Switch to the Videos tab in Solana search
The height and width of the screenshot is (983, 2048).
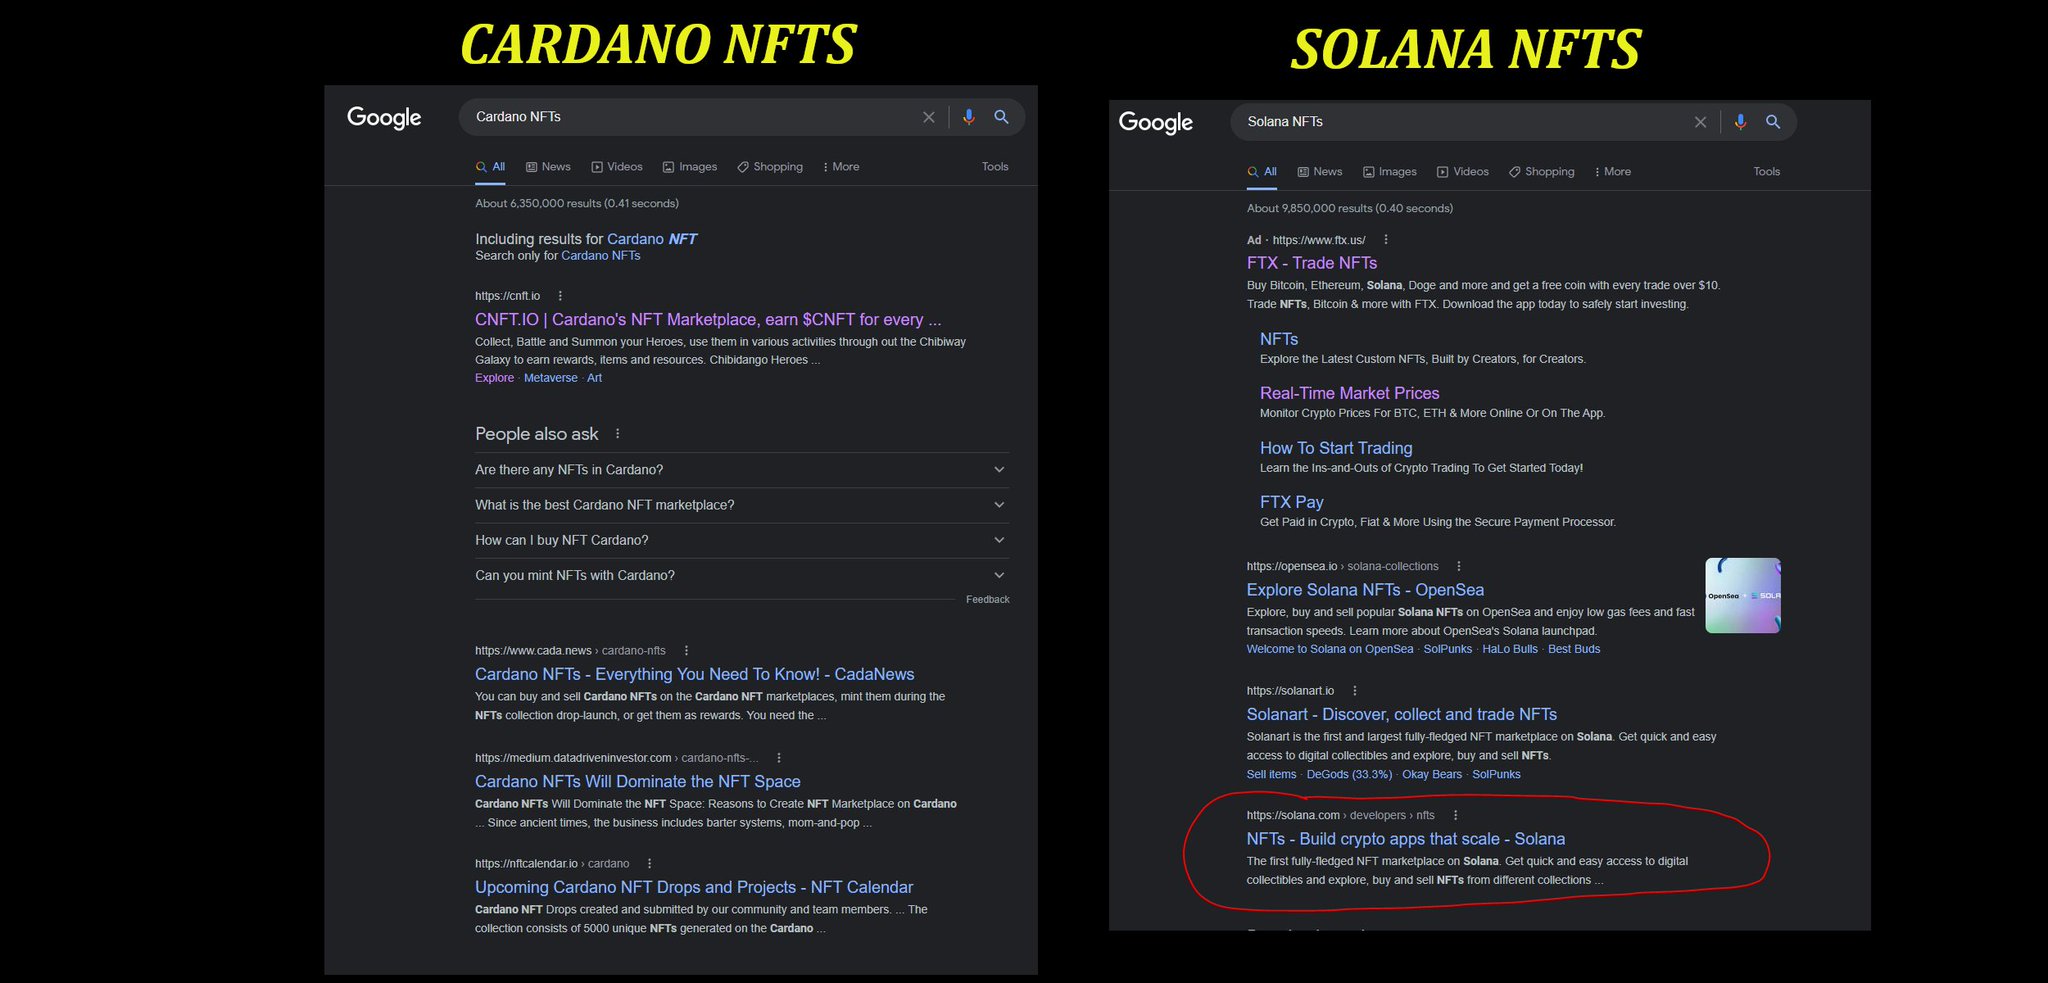pyautogui.click(x=1463, y=172)
